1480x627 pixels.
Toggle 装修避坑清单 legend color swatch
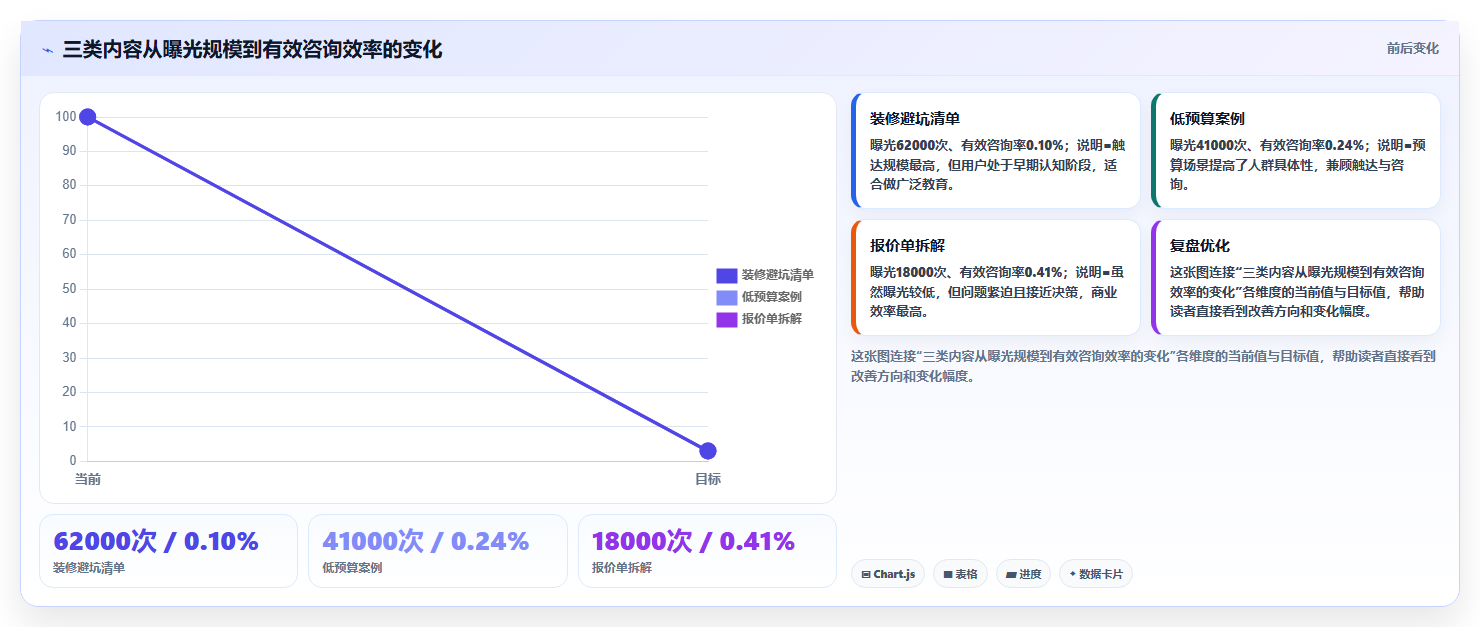click(x=726, y=275)
